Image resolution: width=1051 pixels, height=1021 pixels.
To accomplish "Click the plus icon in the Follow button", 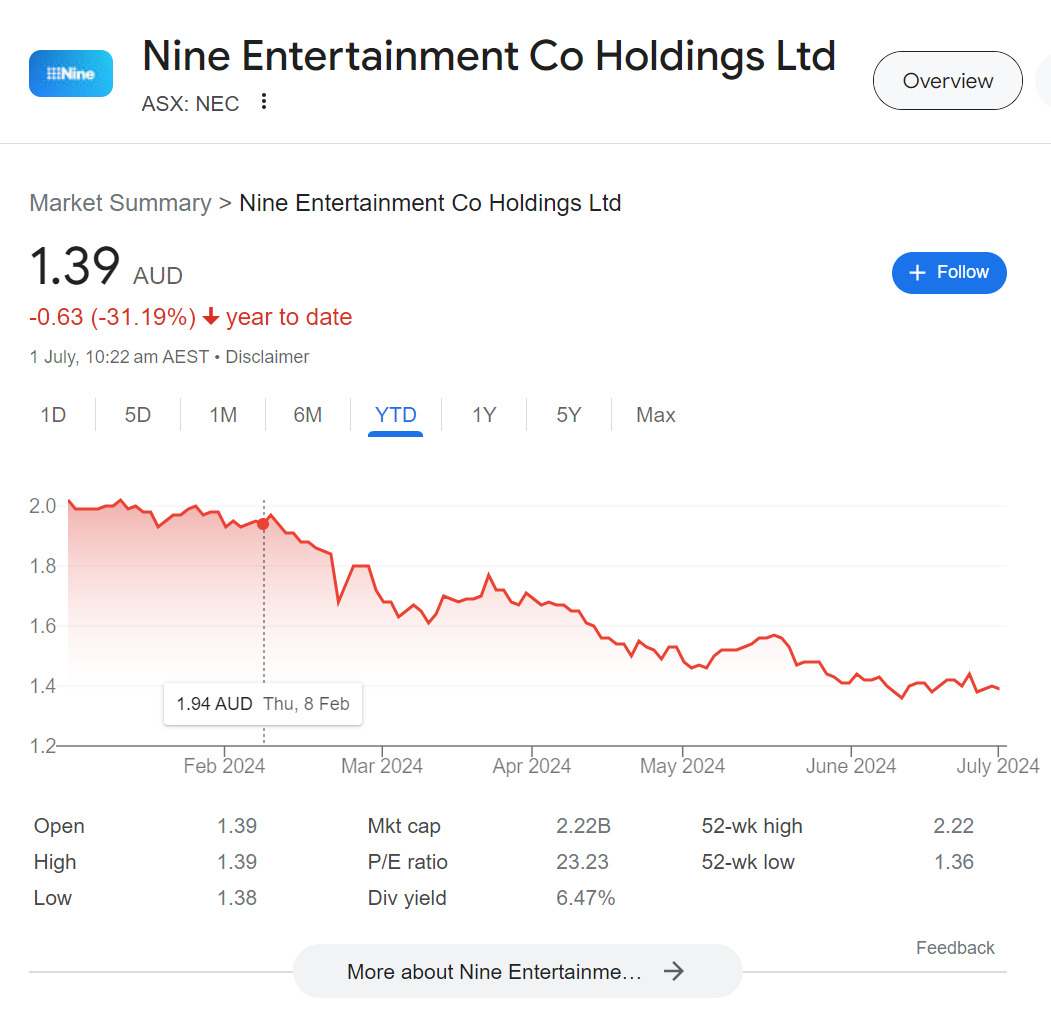I will click(x=917, y=273).
